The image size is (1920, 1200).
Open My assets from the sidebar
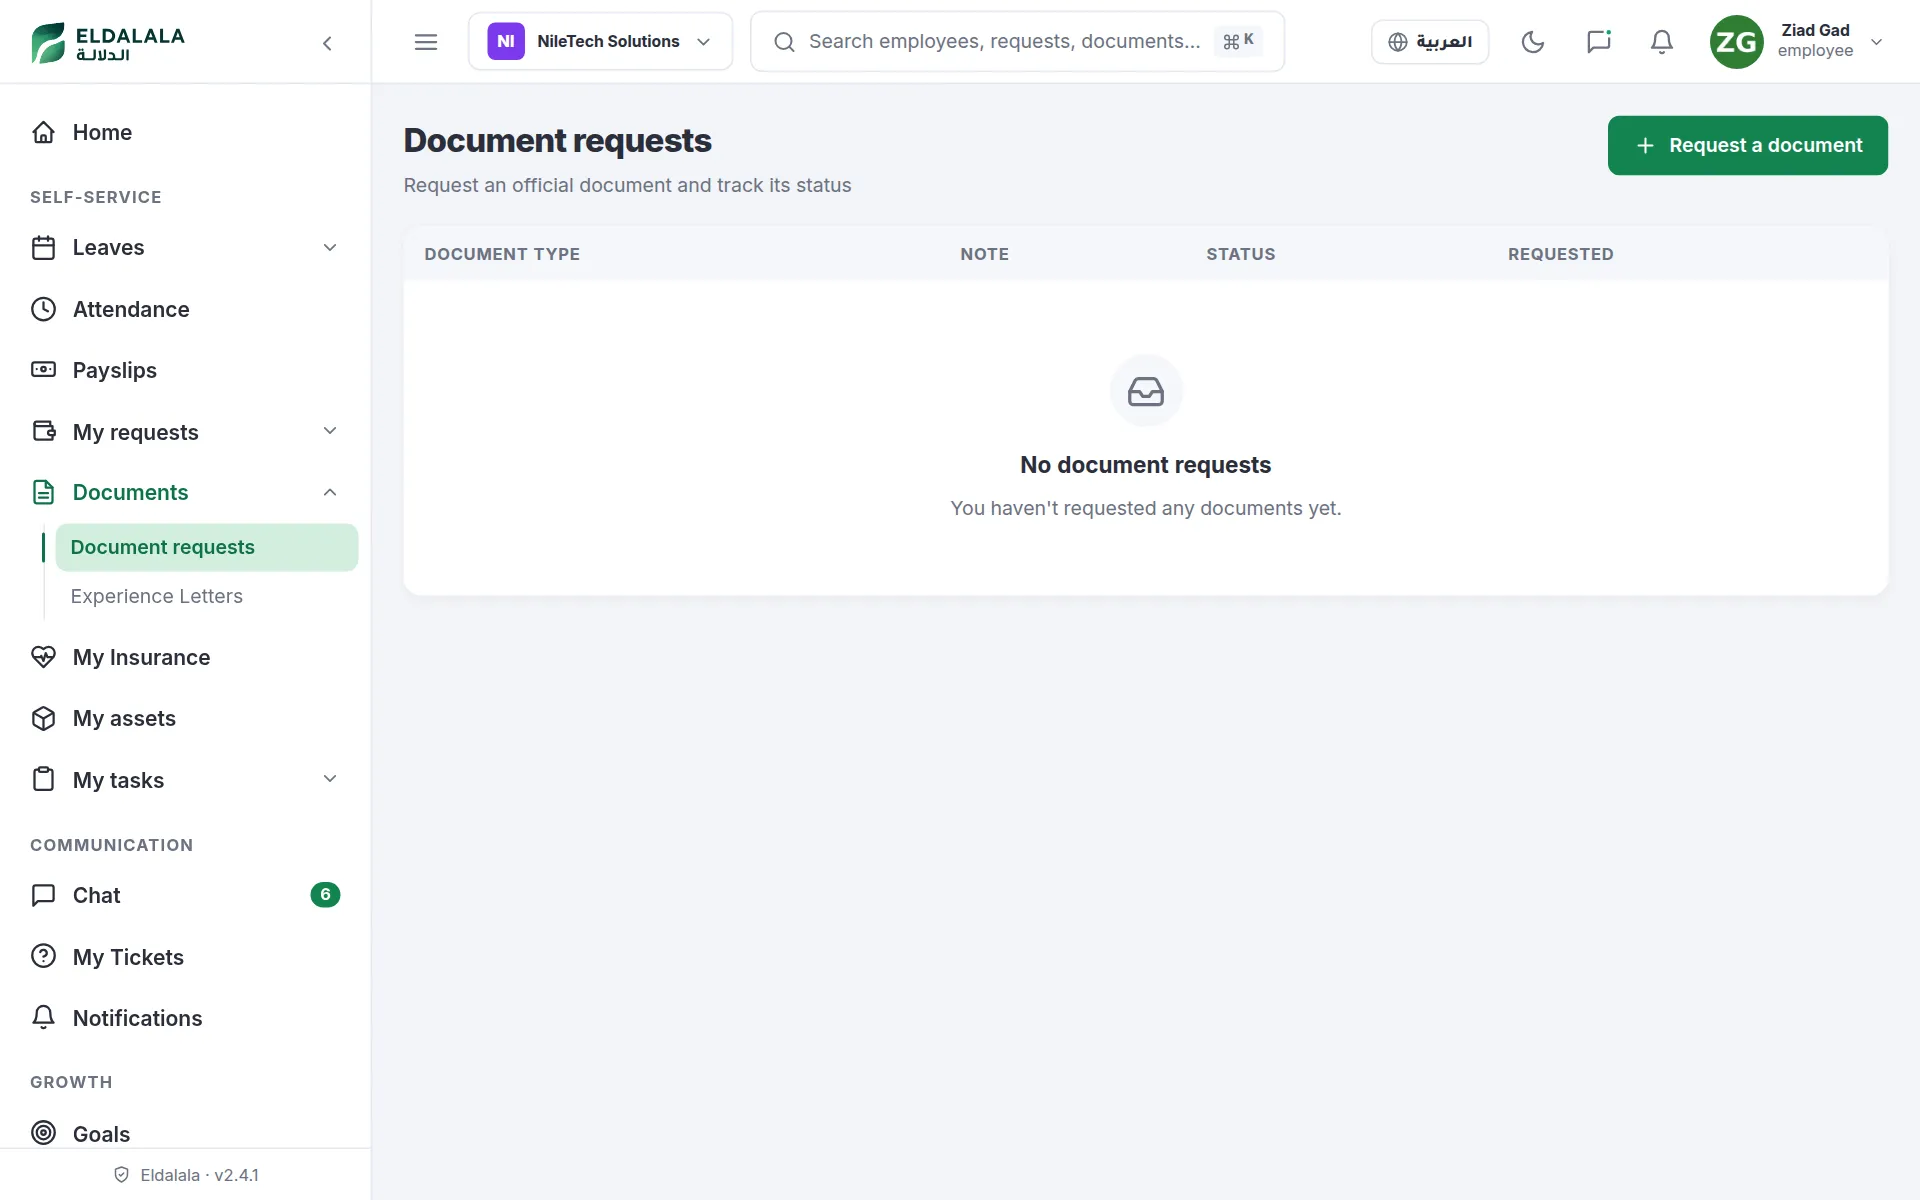coord(185,718)
